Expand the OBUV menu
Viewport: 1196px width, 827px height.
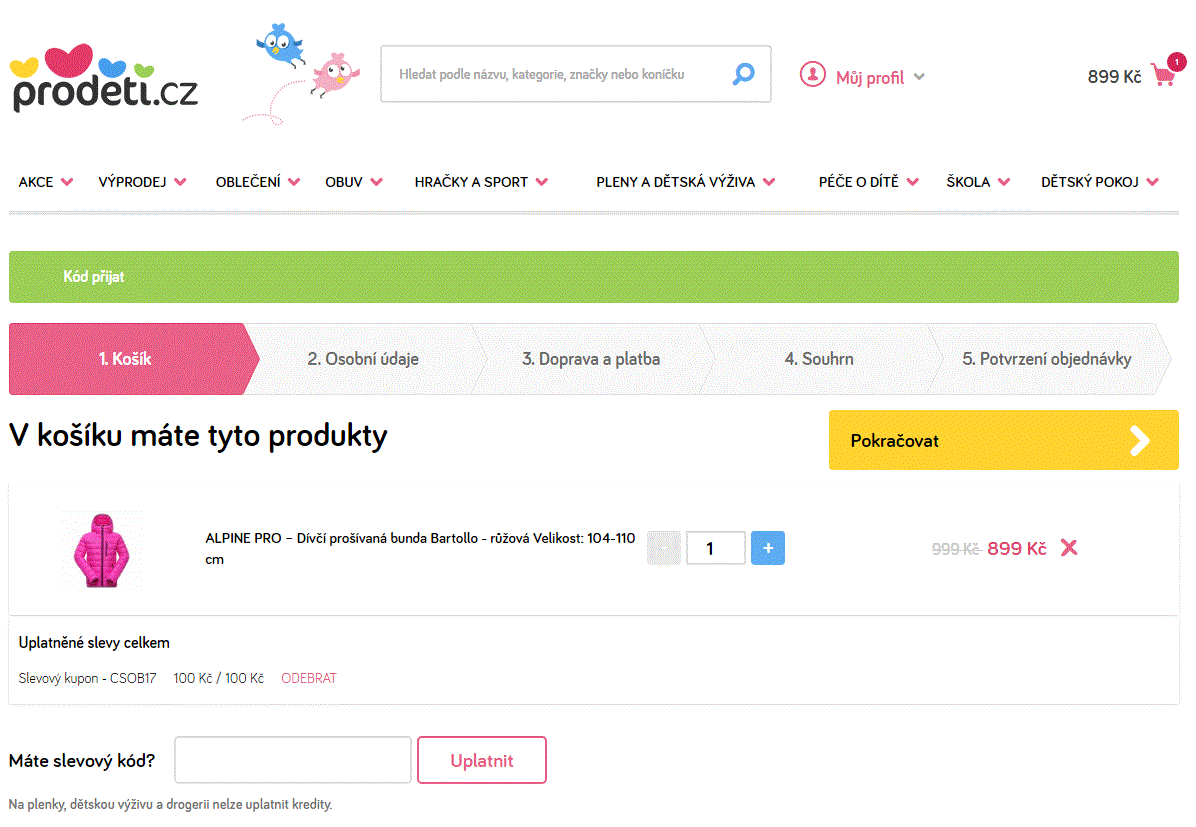(x=354, y=182)
